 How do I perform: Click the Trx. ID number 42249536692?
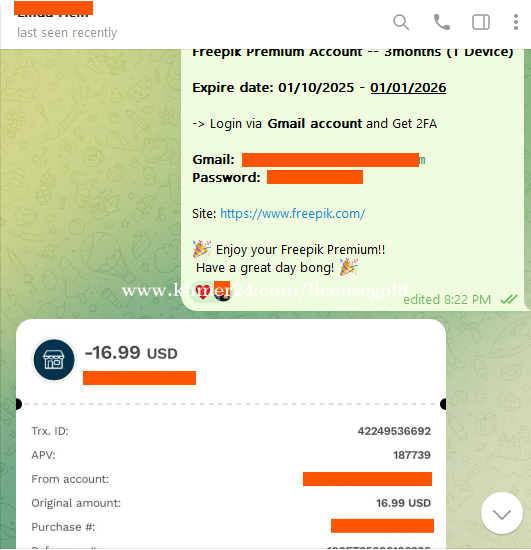coord(394,431)
